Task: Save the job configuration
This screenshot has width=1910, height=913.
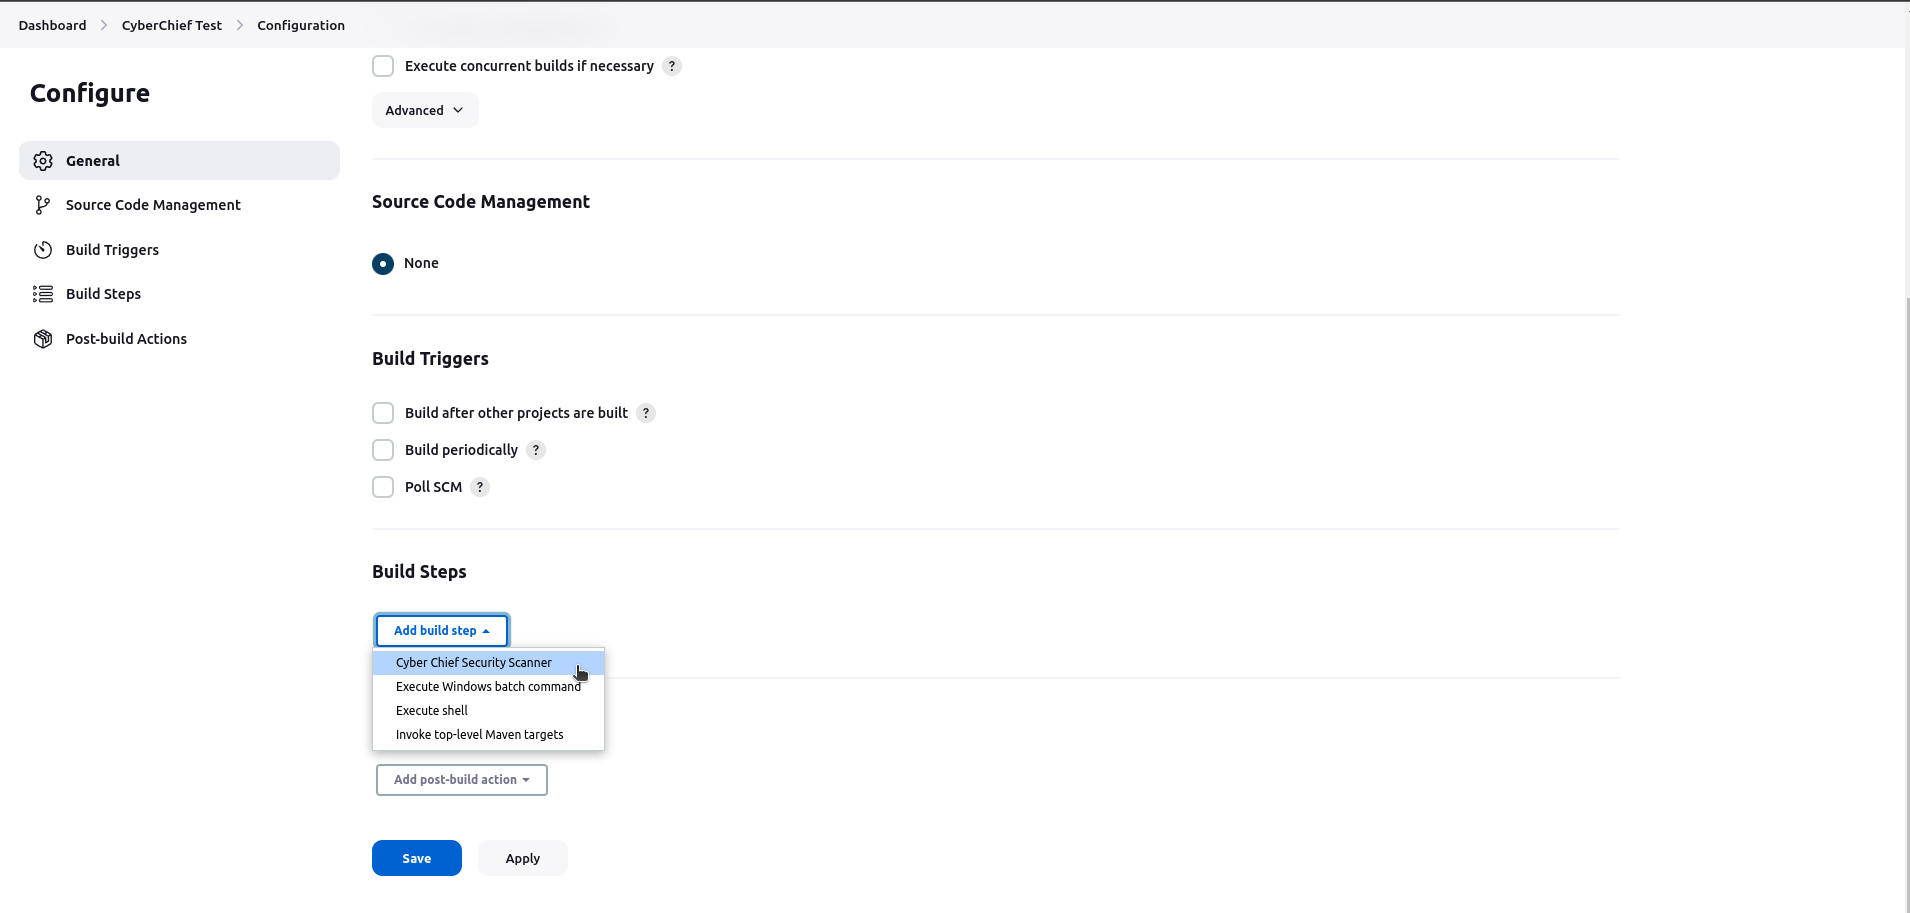Action: click(x=417, y=858)
